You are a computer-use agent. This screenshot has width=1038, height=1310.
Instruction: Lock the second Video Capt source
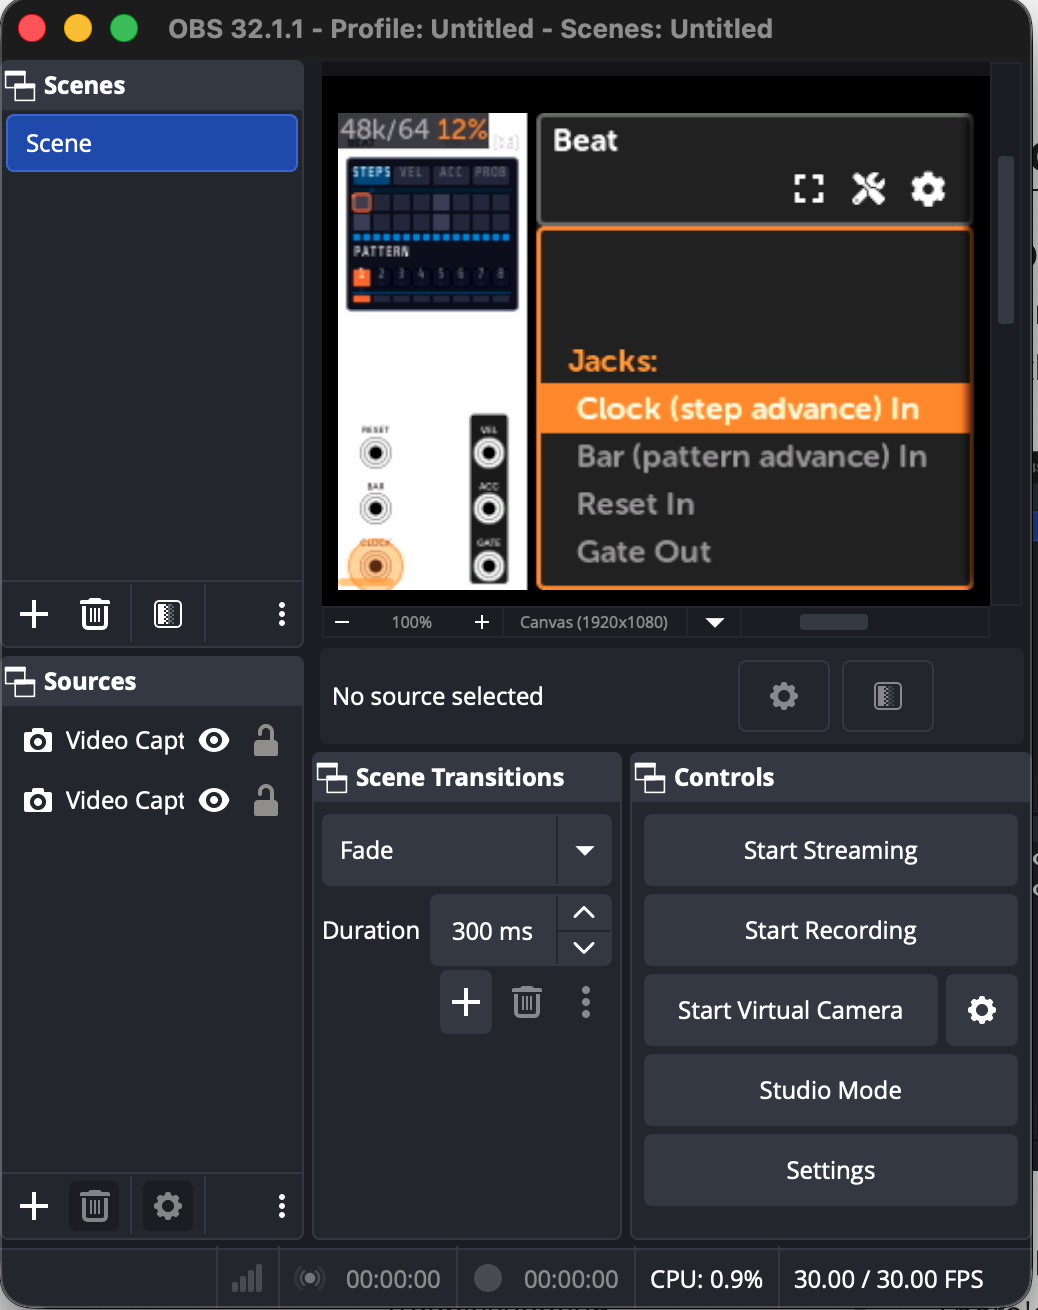point(266,800)
